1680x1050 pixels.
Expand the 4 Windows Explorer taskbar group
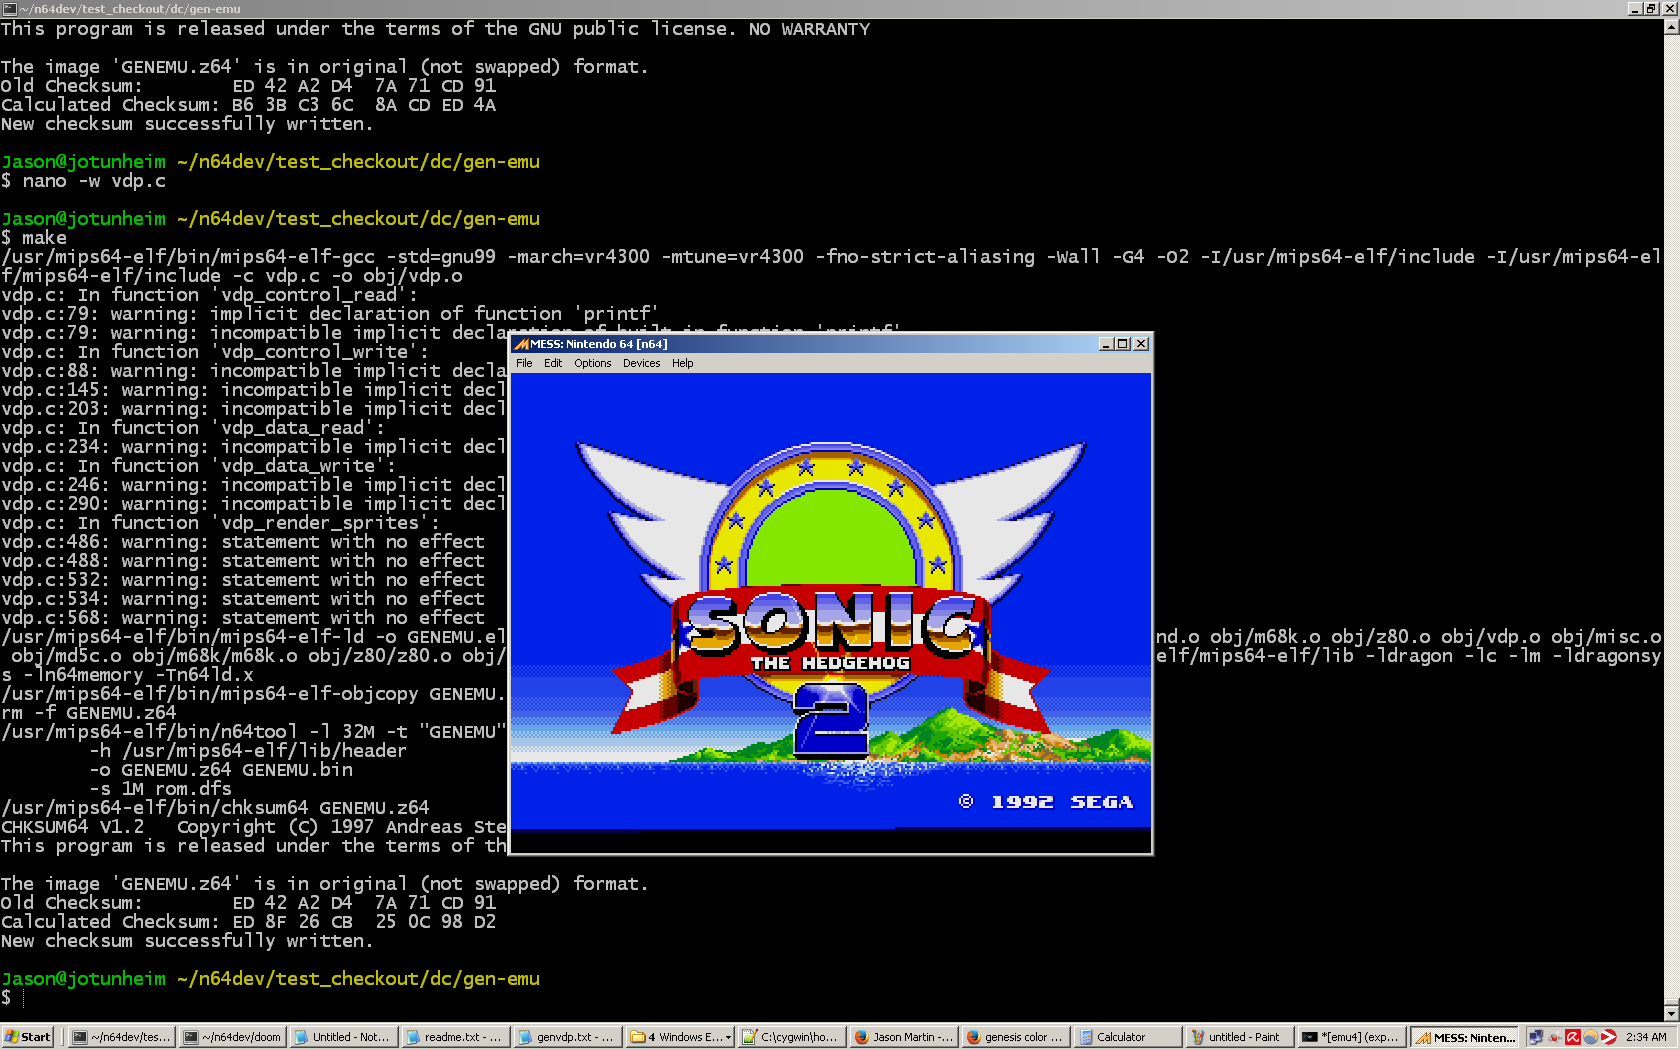point(679,1037)
